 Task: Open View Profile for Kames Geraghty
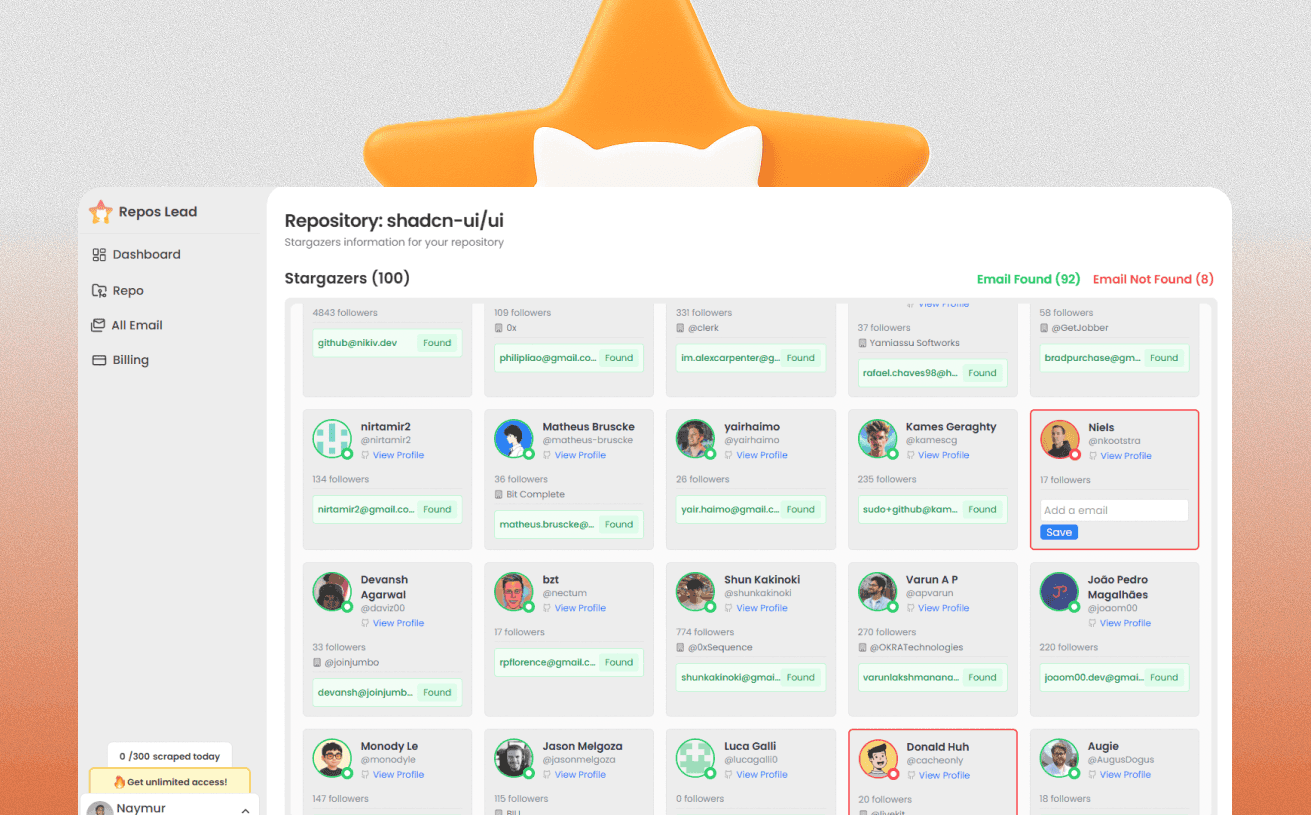(943, 455)
